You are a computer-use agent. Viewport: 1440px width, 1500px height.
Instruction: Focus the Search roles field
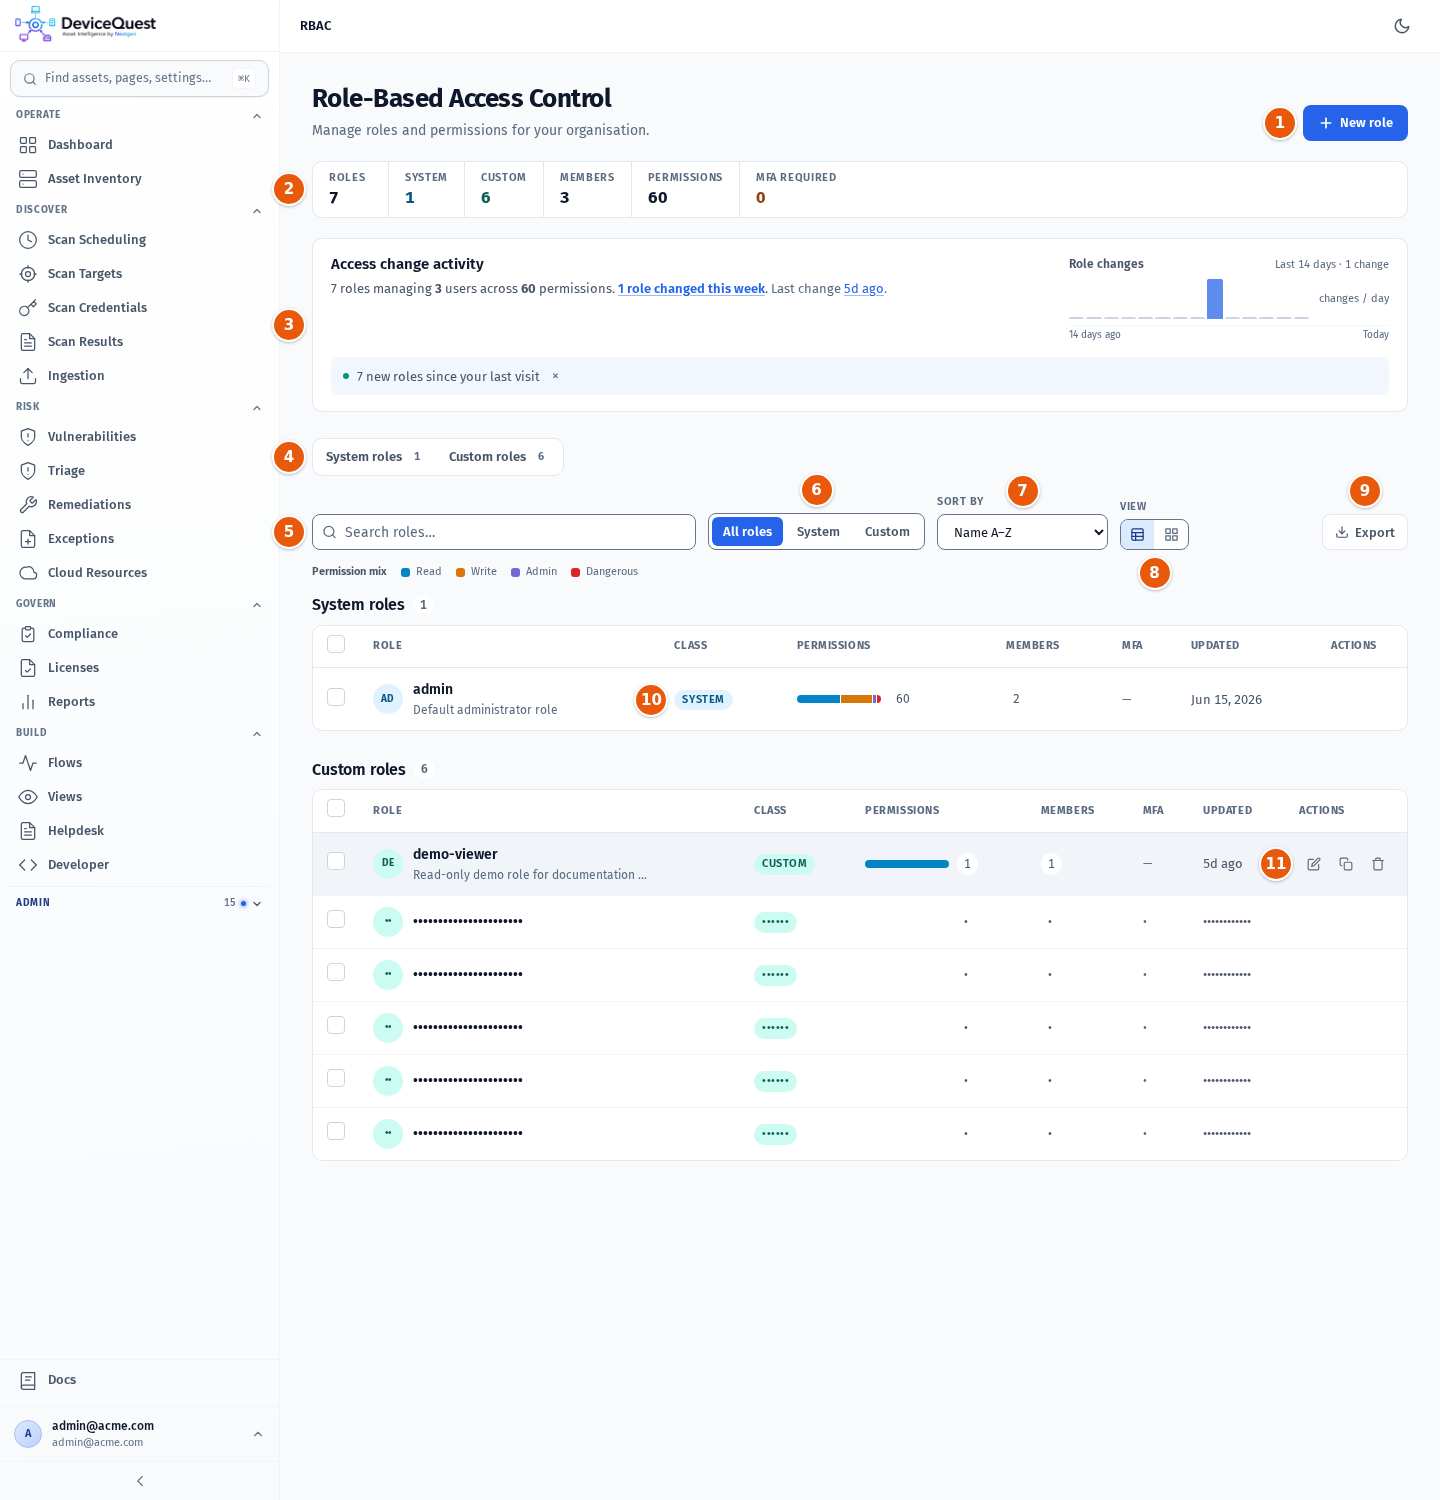pyautogui.click(x=504, y=532)
